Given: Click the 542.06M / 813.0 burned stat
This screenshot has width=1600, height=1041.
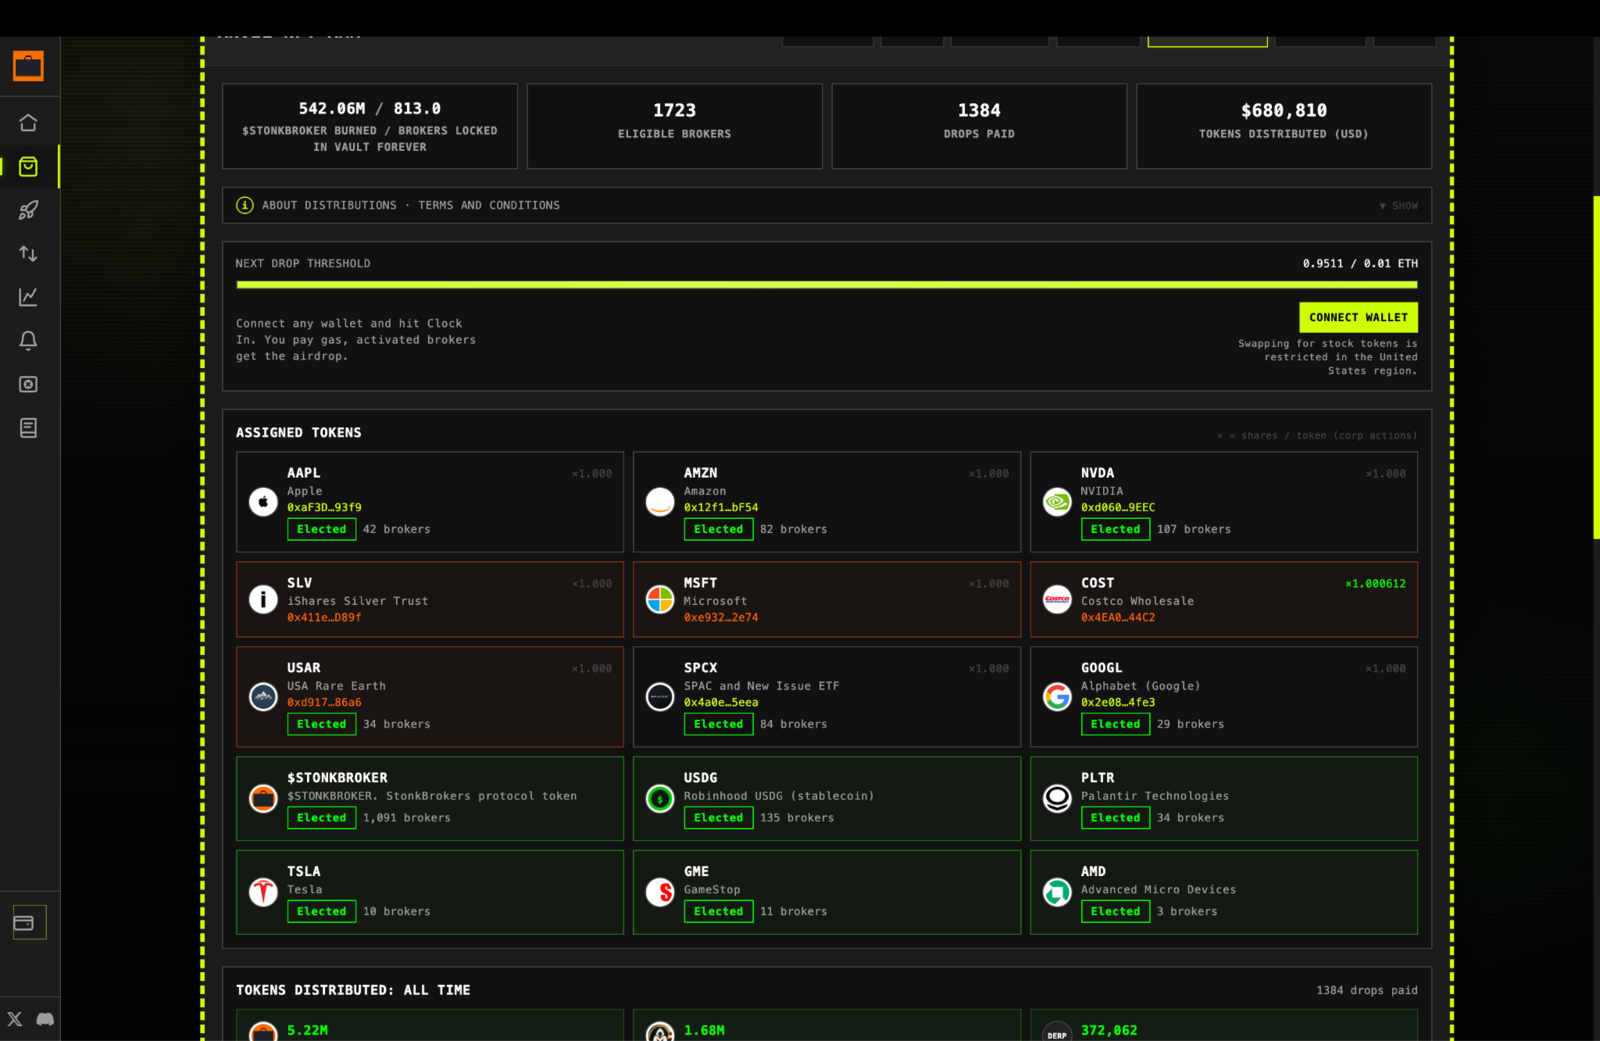Looking at the screenshot, I should click(x=370, y=126).
